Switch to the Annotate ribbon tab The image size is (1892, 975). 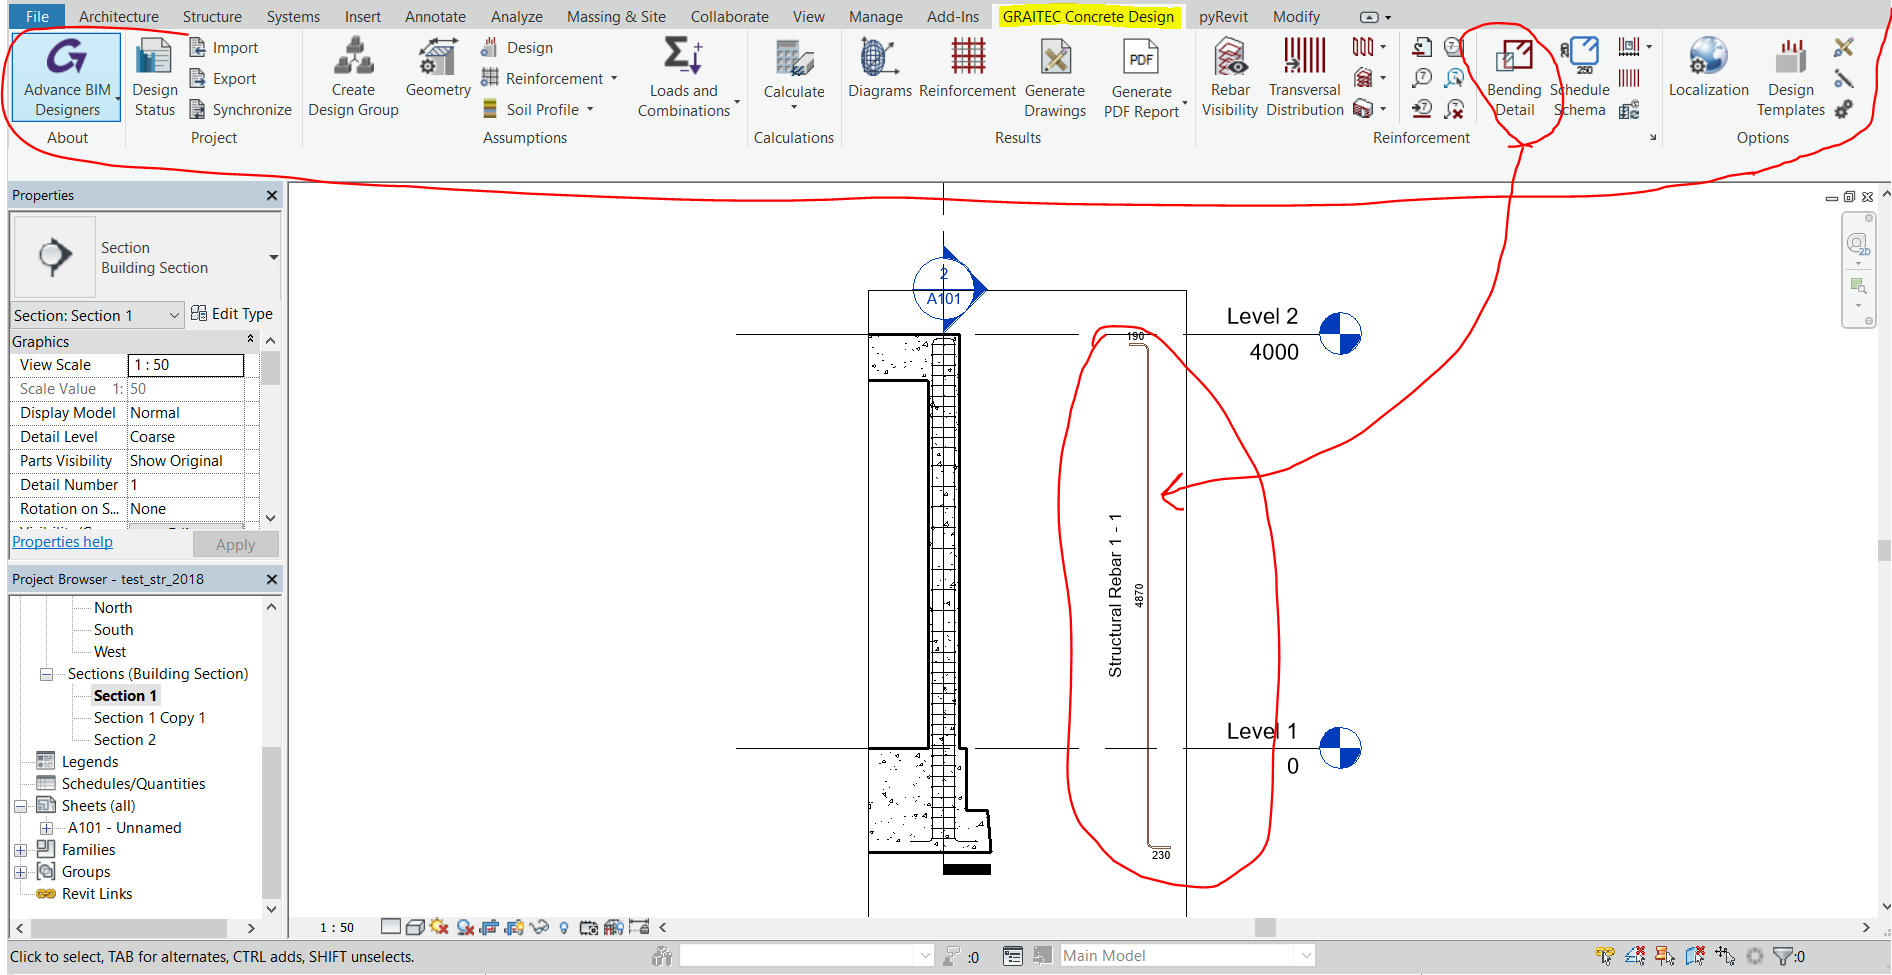click(x=435, y=17)
